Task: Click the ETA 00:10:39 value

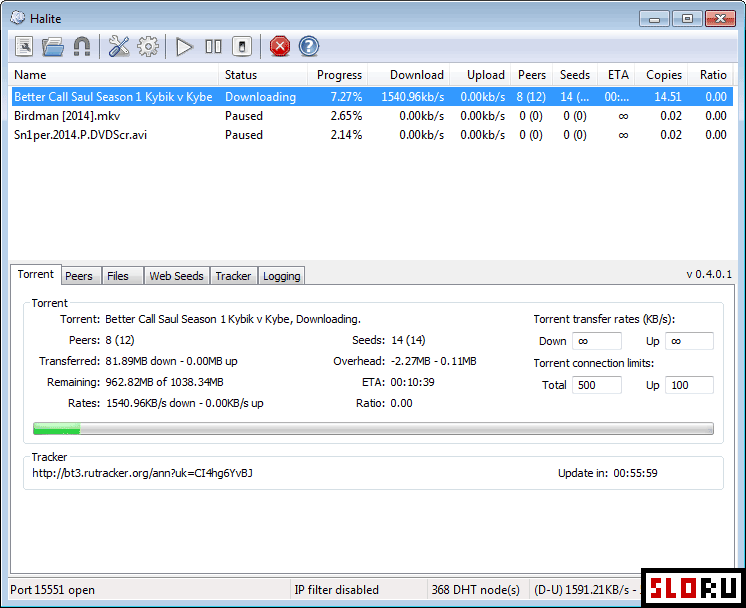Action: tap(412, 382)
